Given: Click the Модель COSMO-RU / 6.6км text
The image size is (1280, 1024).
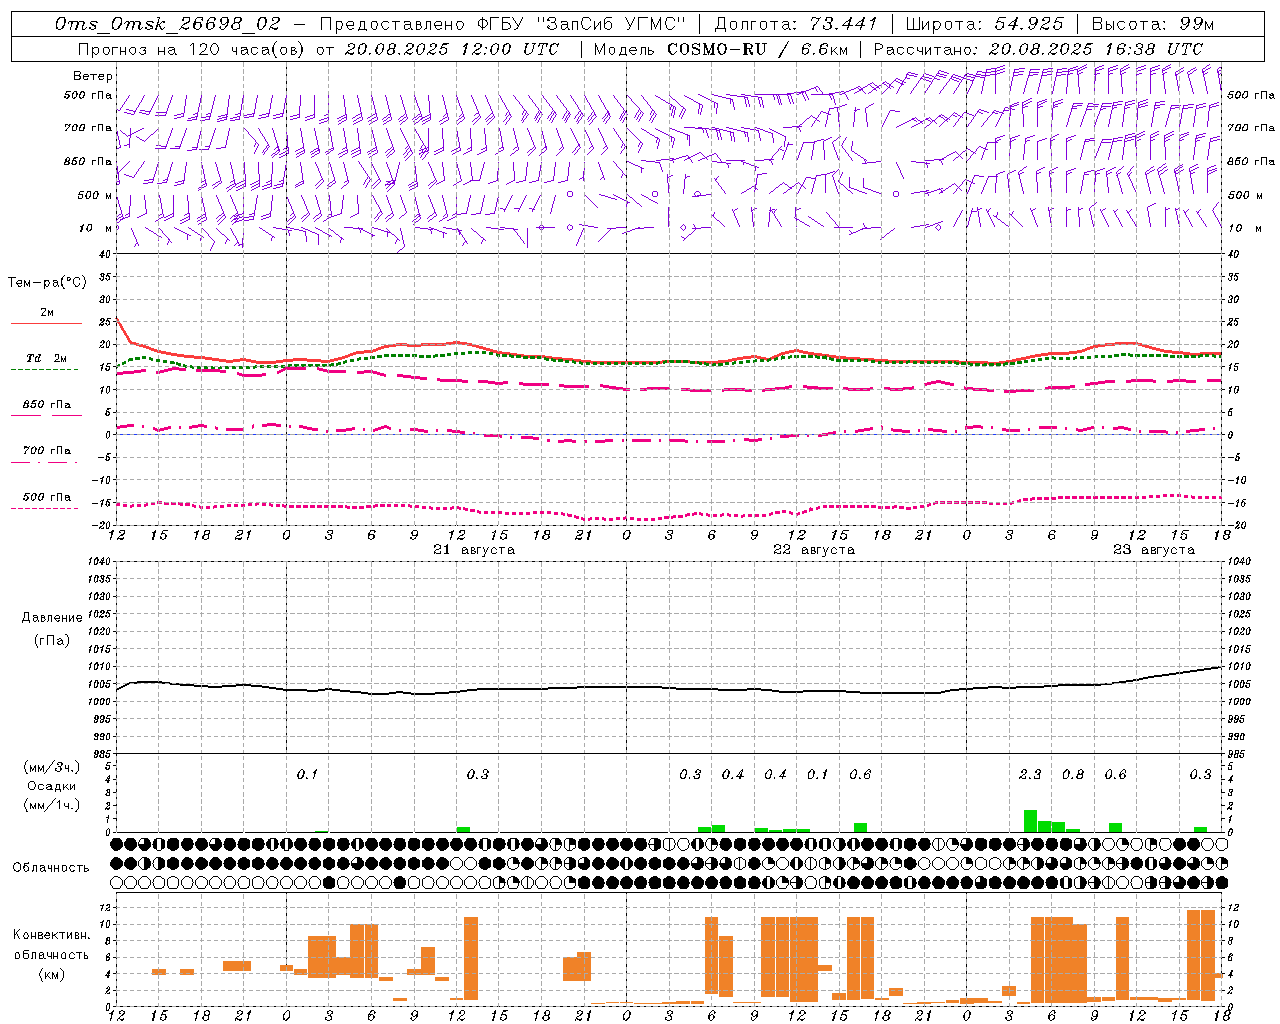Looking at the screenshot, I should click(x=721, y=49).
